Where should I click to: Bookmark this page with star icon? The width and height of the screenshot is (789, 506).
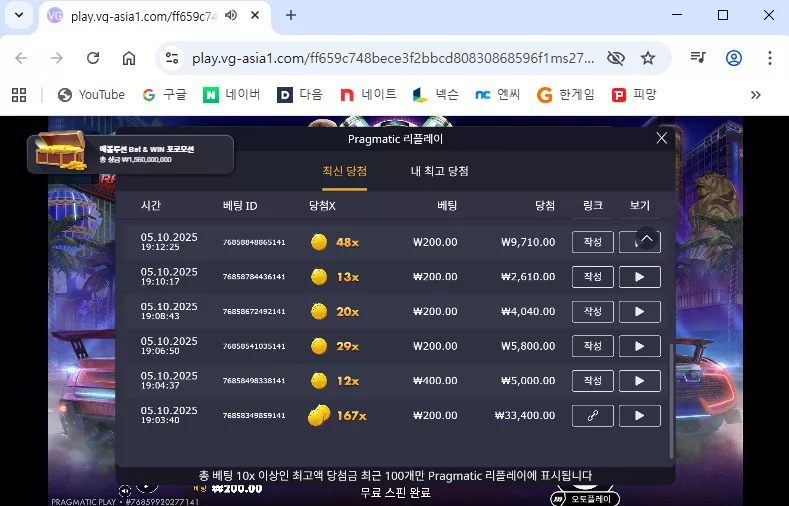tap(648, 58)
